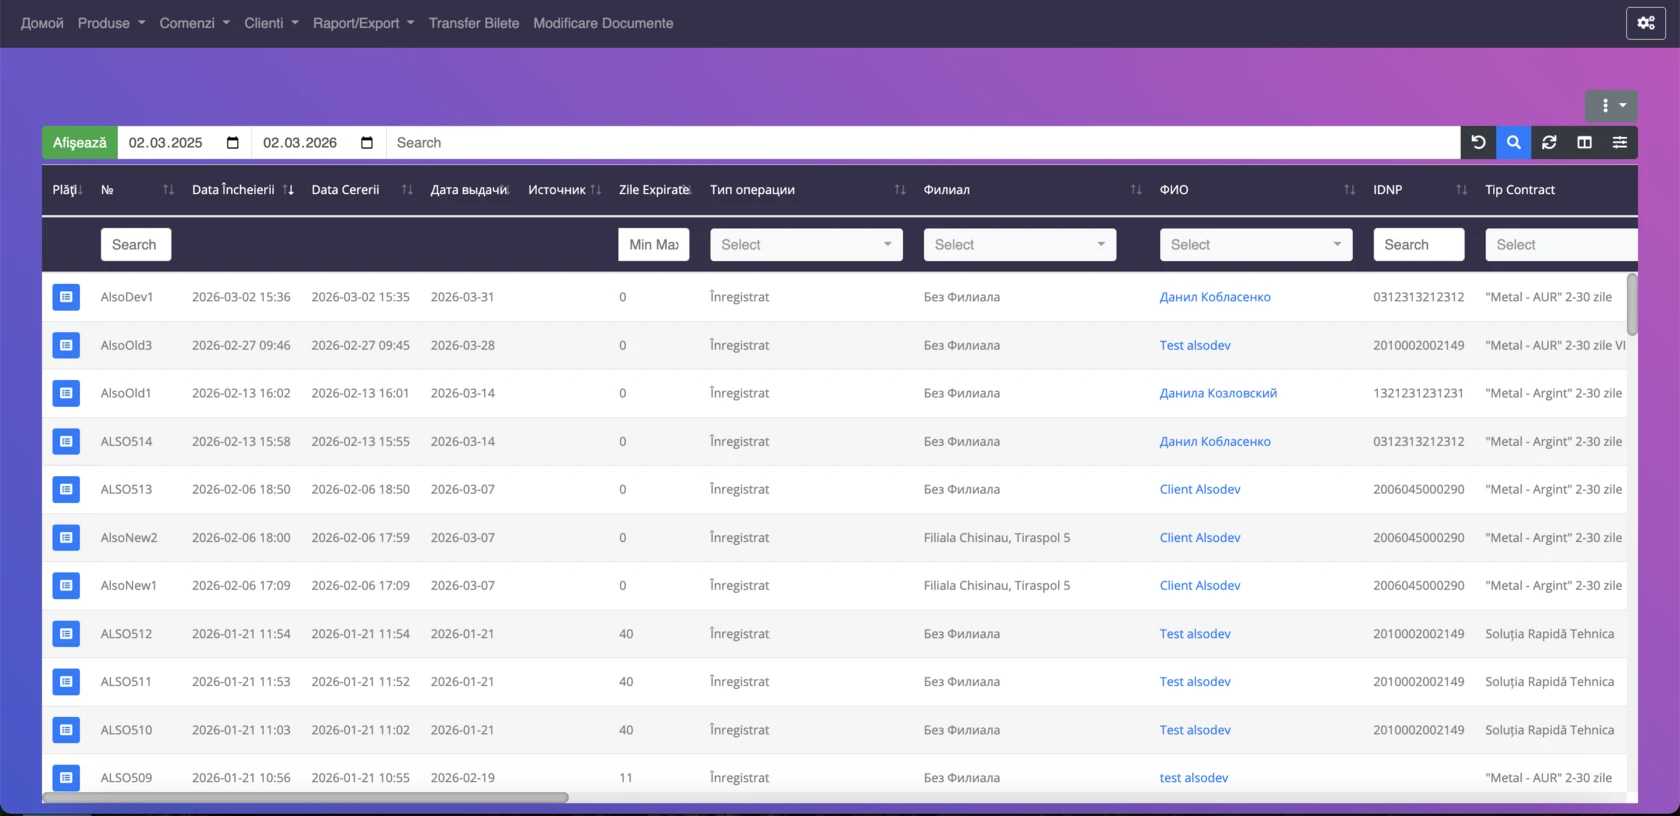Image resolution: width=1680 pixels, height=816 pixels.
Task: Click the green Afișează button
Action: pyautogui.click(x=80, y=143)
